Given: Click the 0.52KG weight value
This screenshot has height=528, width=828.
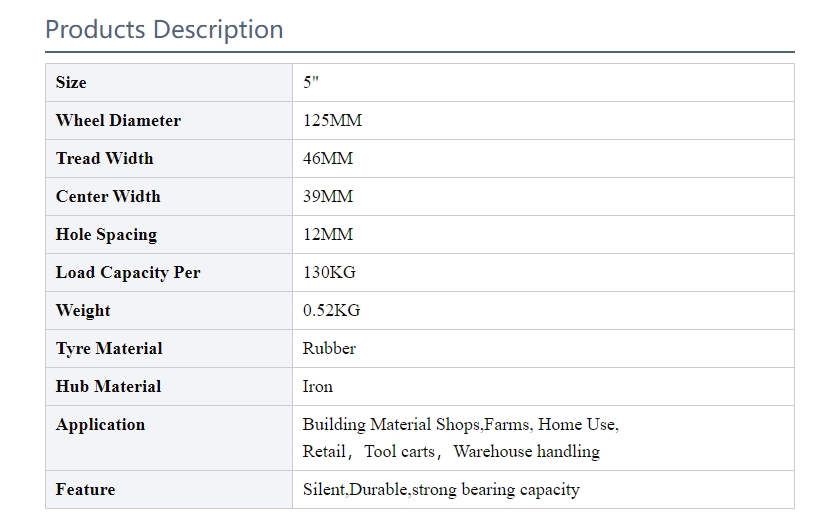Looking at the screenshot, I should [x=332, y=310].
